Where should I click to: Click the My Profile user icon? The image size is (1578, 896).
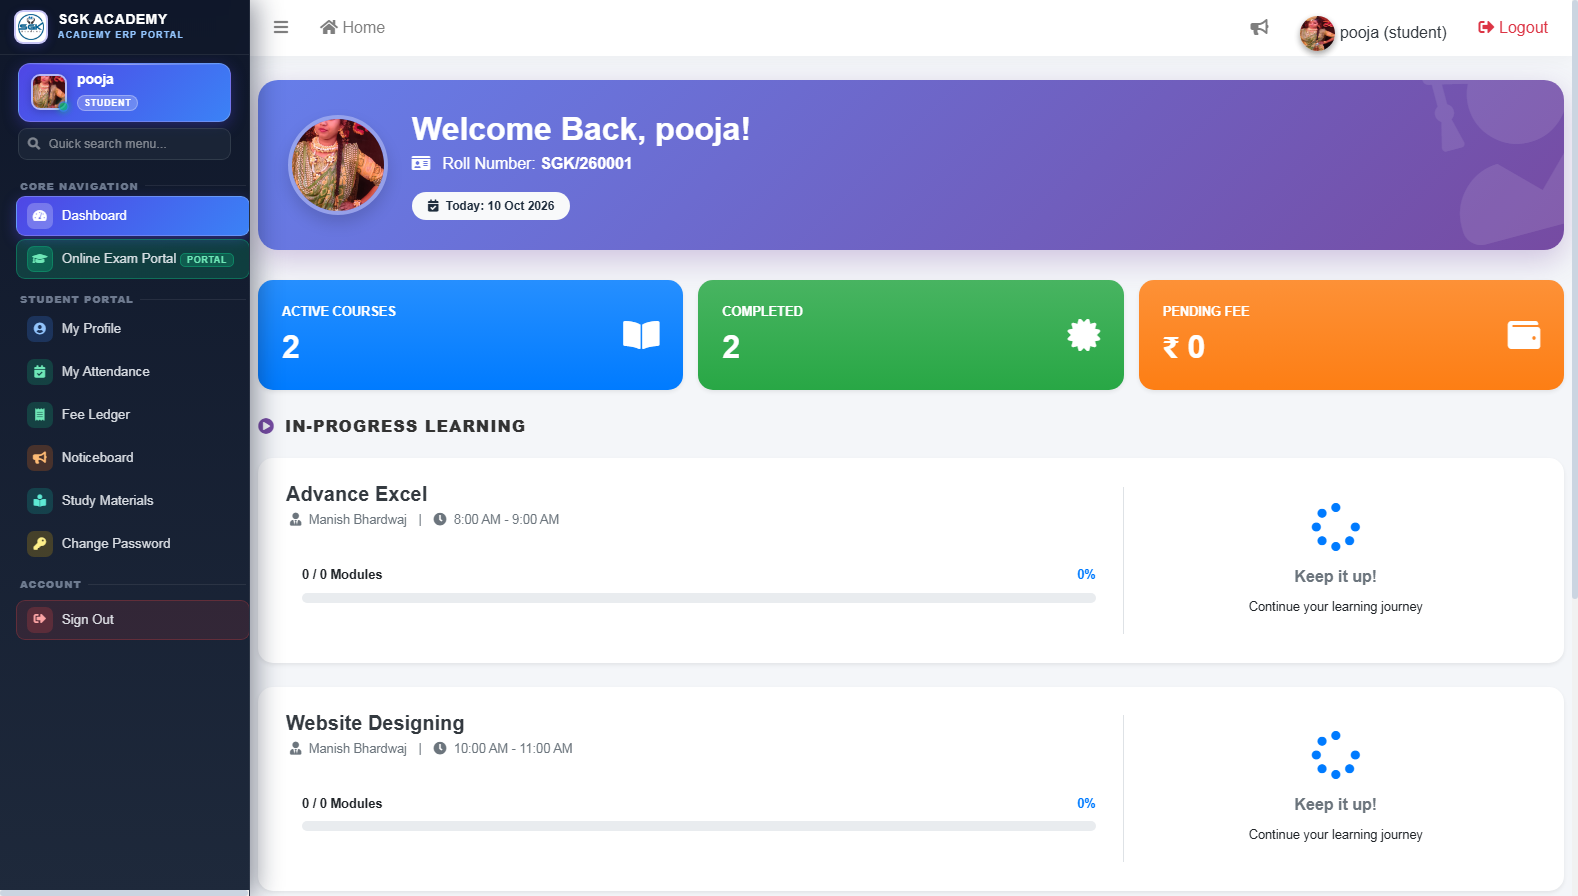click(x=40, y=329)
